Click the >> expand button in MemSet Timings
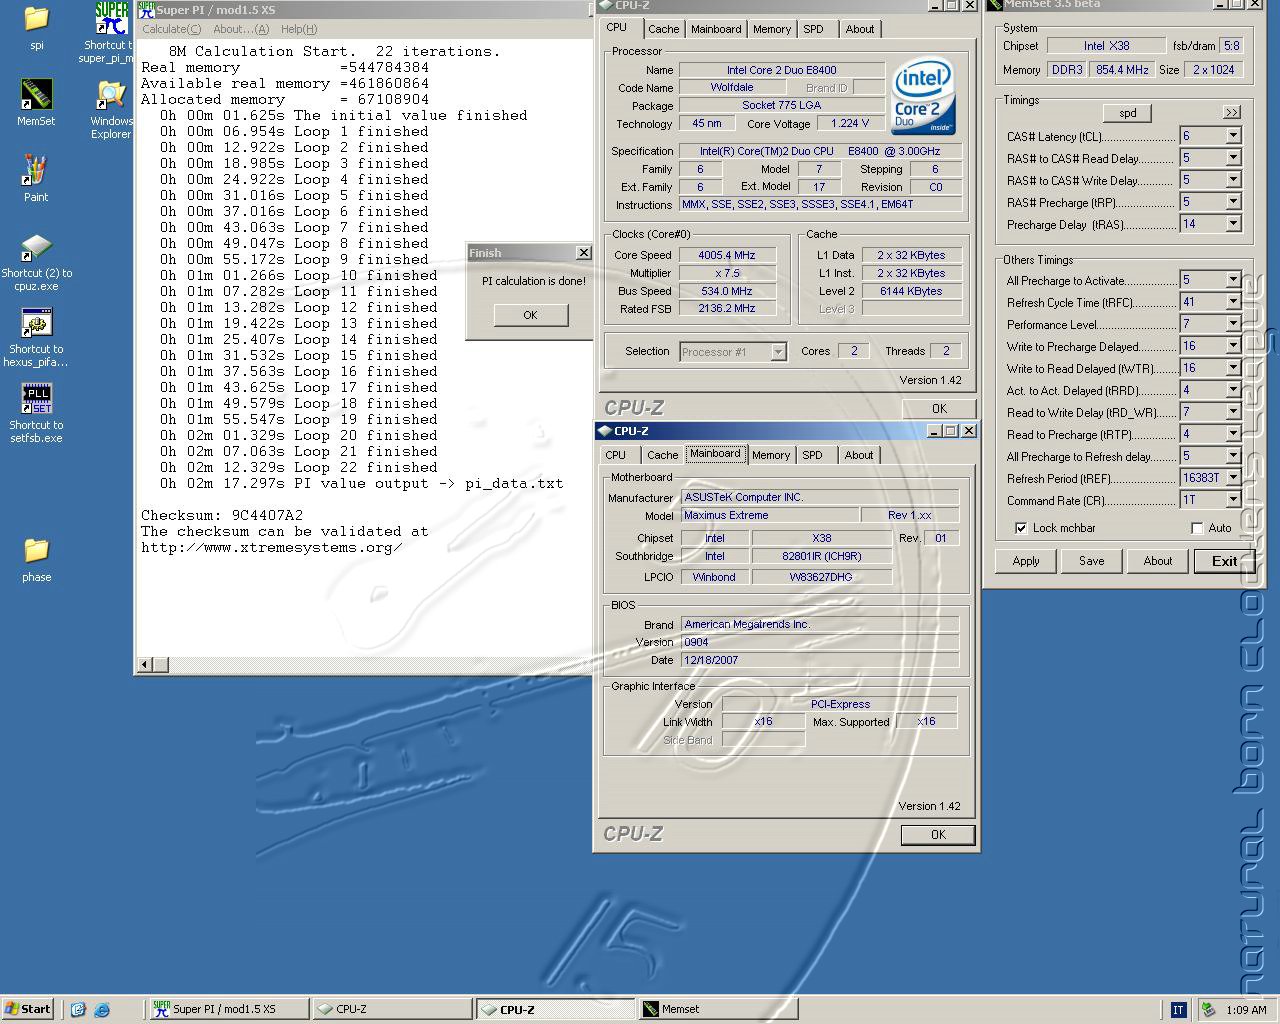 [x=1231, y=112]
